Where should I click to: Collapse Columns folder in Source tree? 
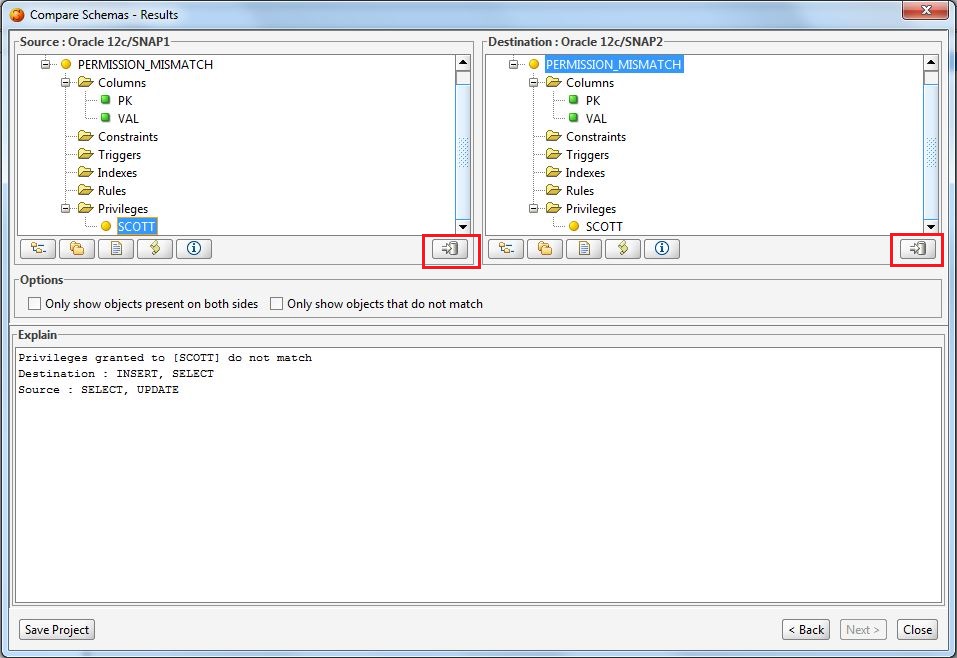[x=65, y=82]
